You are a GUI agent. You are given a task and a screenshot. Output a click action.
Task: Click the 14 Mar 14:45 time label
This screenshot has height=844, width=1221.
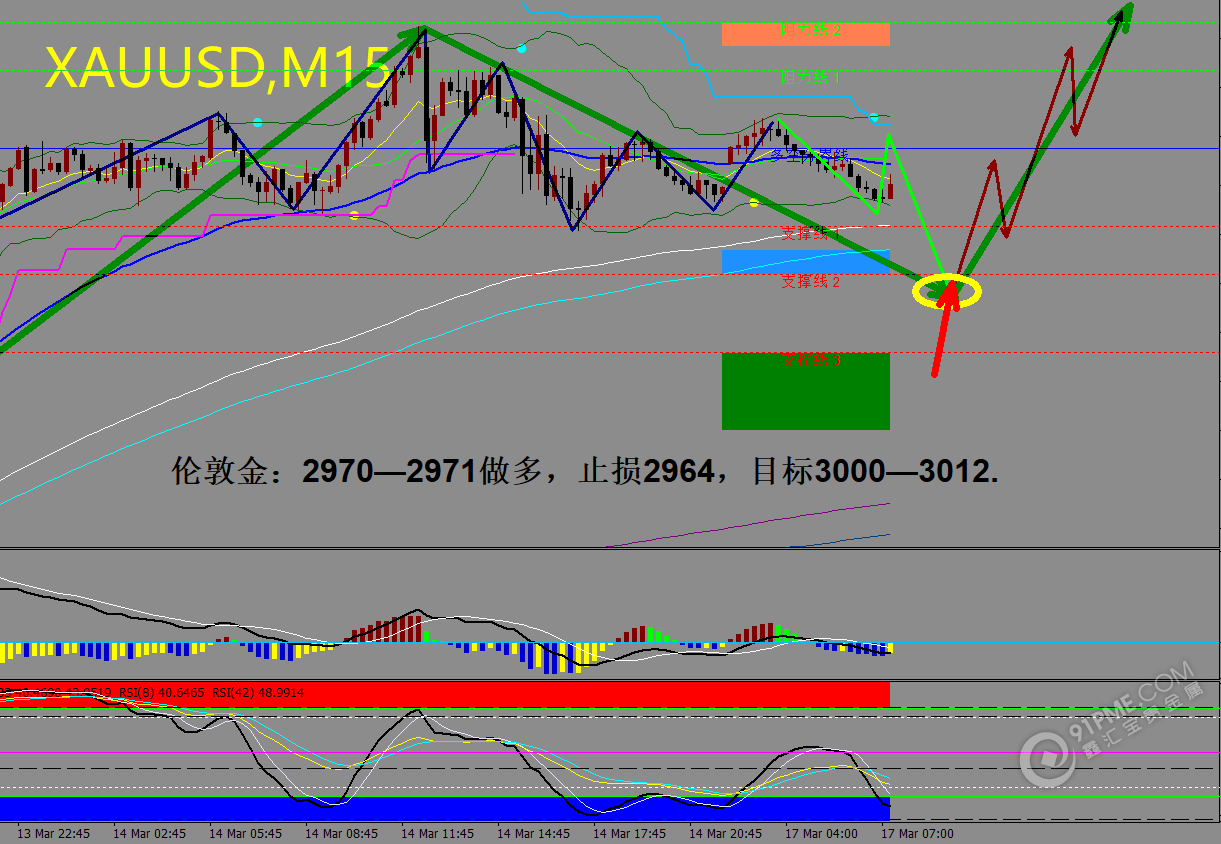point(533,833)
